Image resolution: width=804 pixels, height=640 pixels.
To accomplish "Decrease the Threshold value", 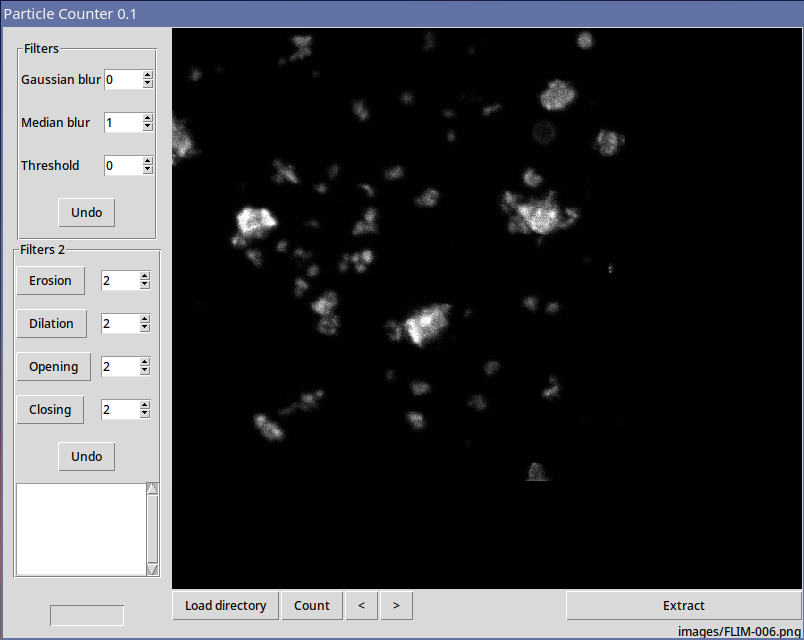I will point(148,170).
